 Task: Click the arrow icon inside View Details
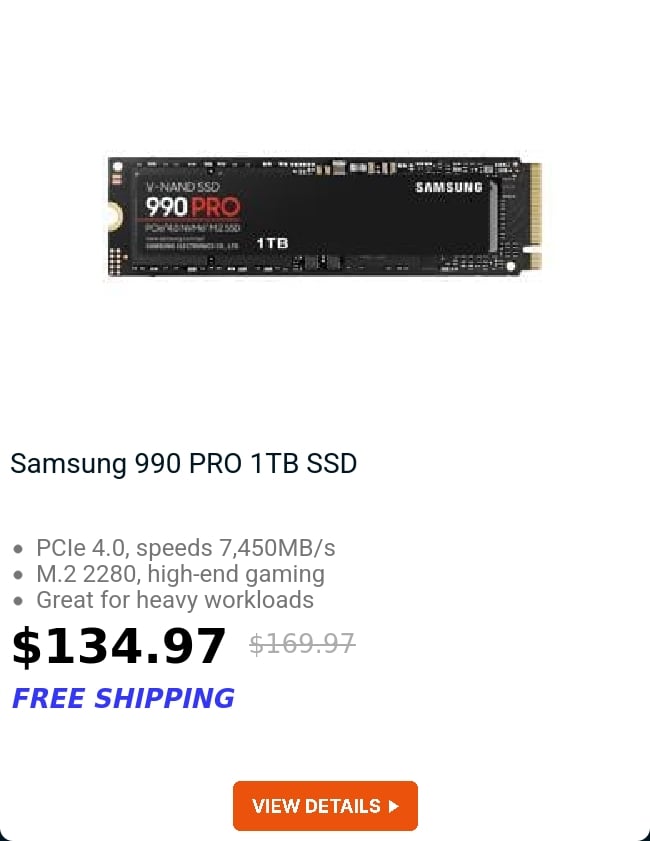394,806
